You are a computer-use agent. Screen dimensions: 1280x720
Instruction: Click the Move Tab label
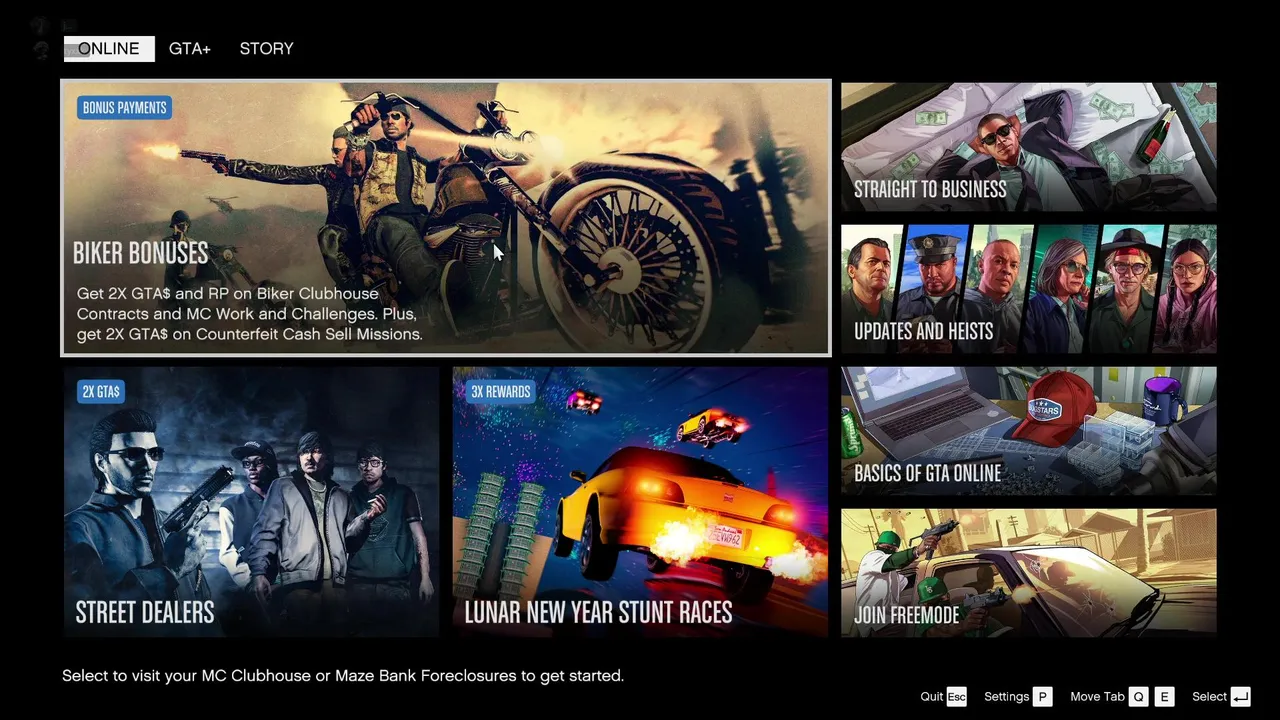coord(1097,697)
